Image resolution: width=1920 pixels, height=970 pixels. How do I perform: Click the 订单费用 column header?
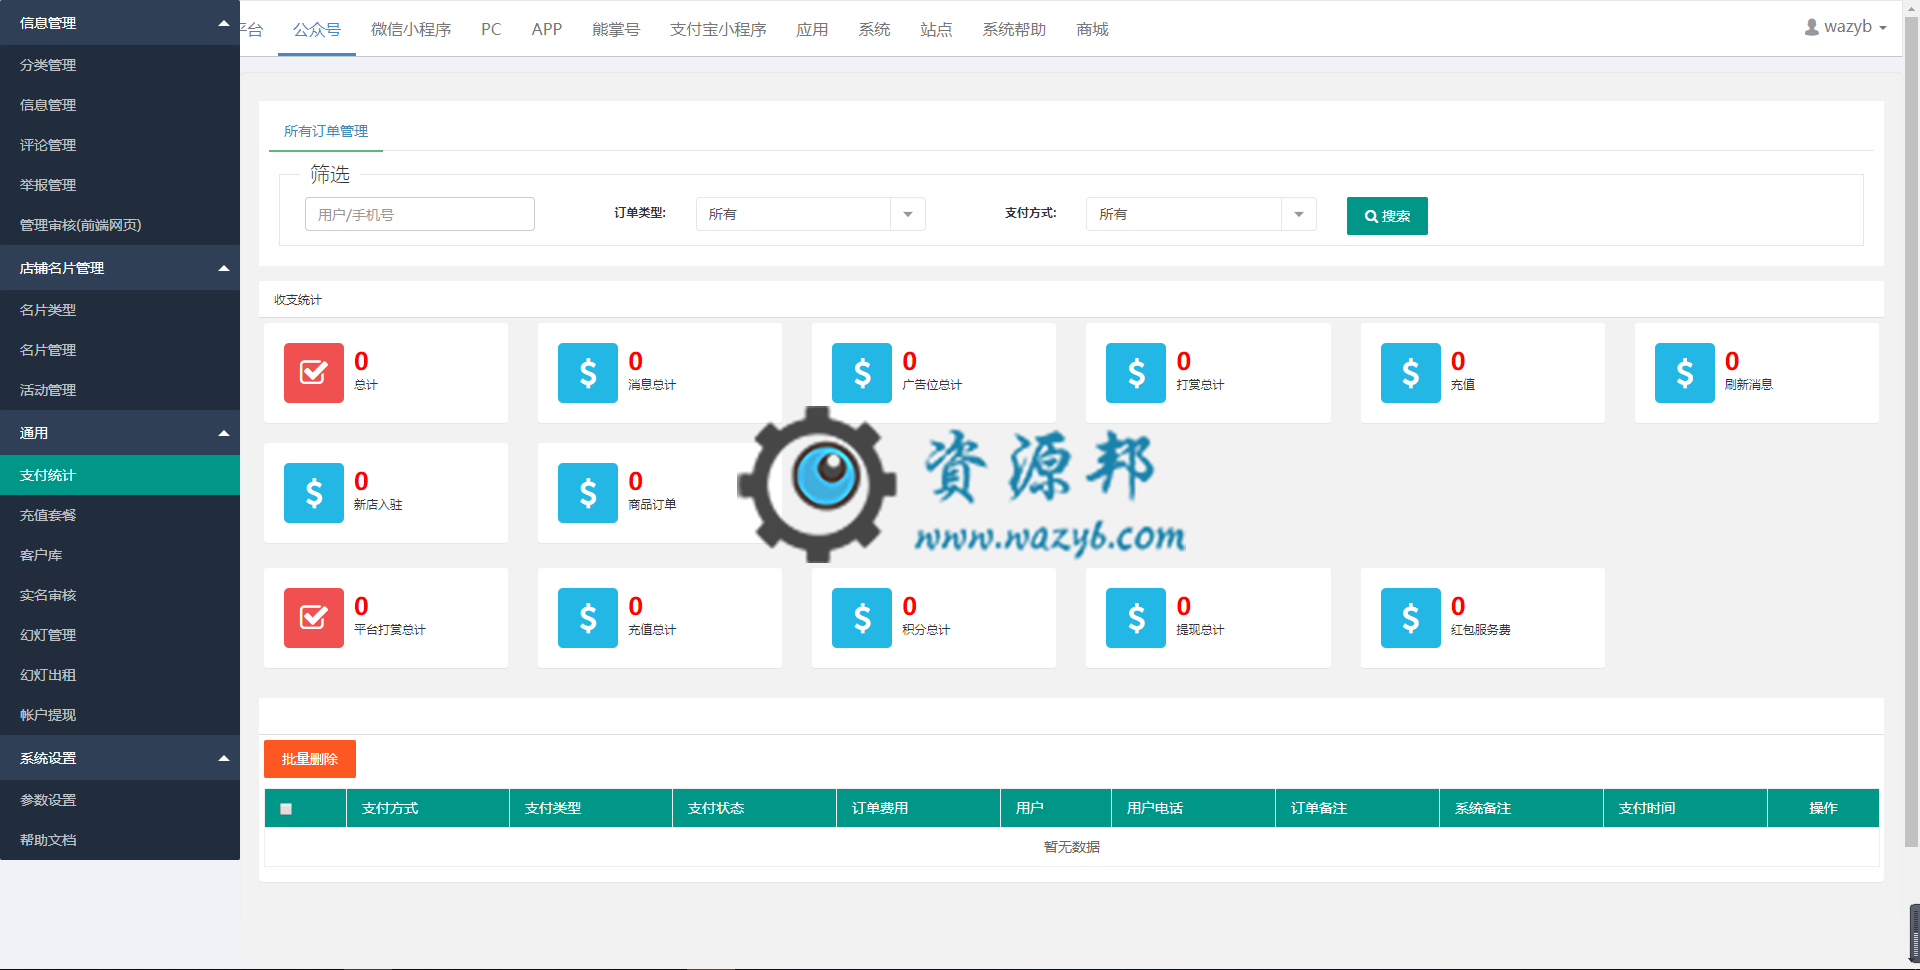[x=918, y=808]
